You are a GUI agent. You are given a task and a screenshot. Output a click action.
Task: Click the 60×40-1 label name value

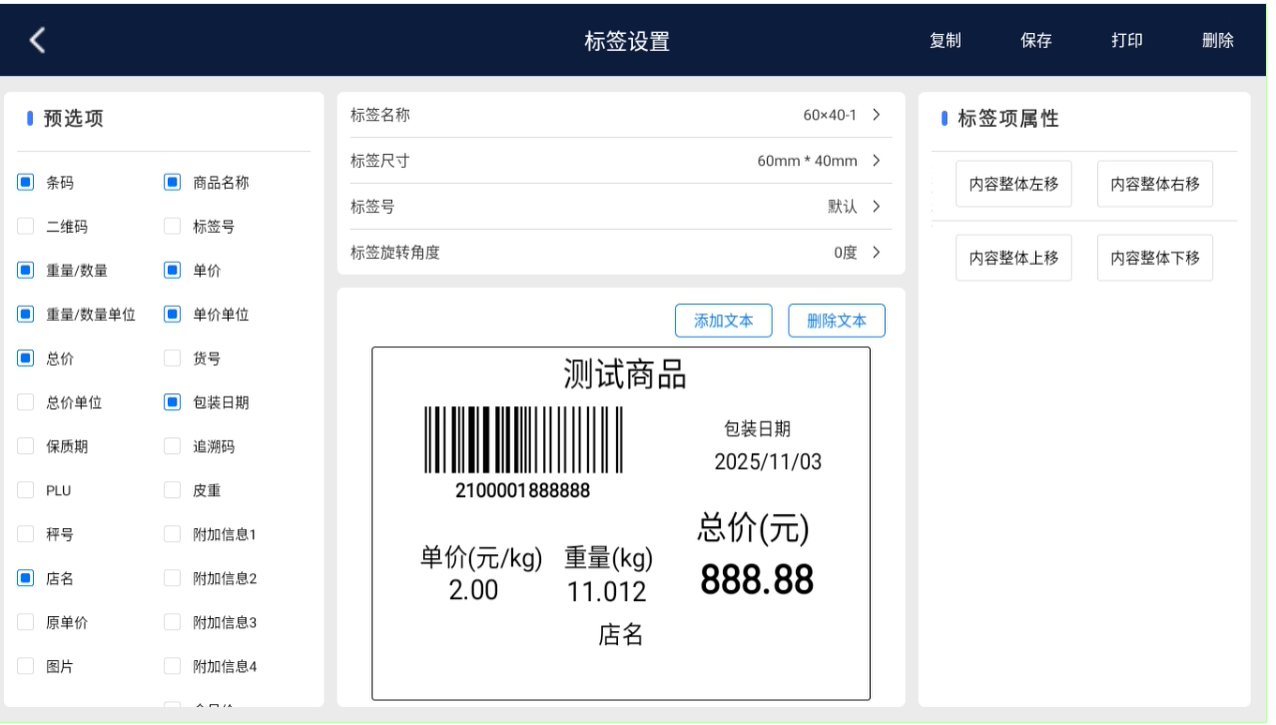[830, 115]
